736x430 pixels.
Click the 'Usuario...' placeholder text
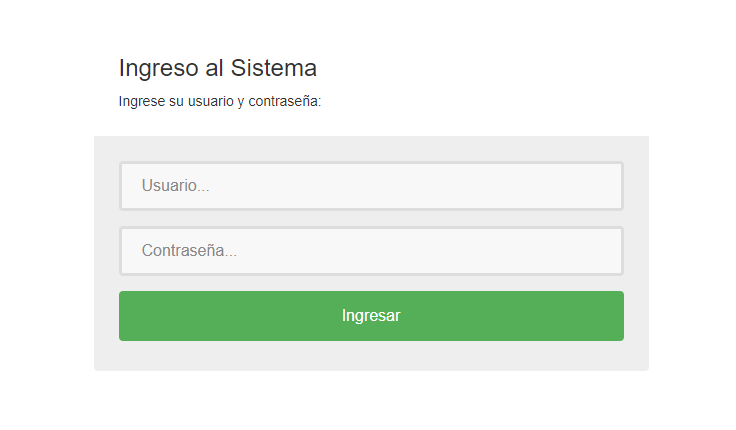[176, 186]
